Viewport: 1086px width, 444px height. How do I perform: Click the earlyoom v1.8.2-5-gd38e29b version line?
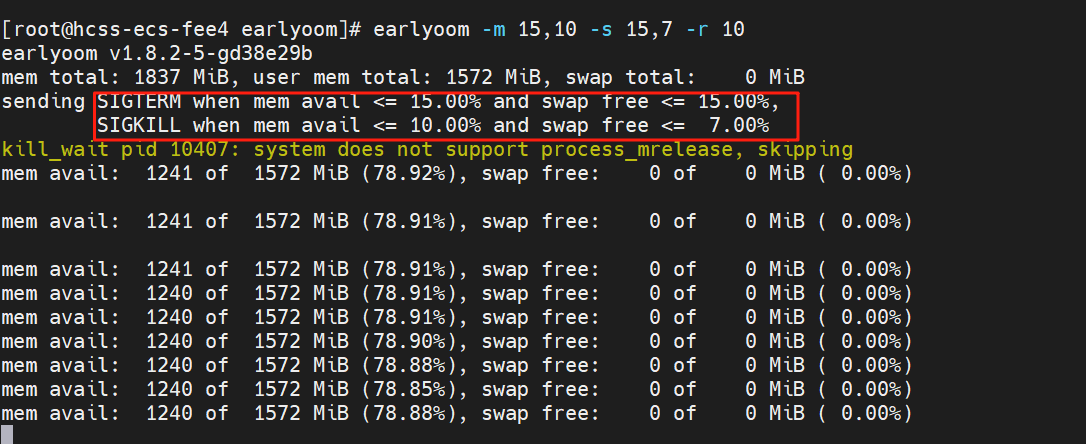pos(167,54)
